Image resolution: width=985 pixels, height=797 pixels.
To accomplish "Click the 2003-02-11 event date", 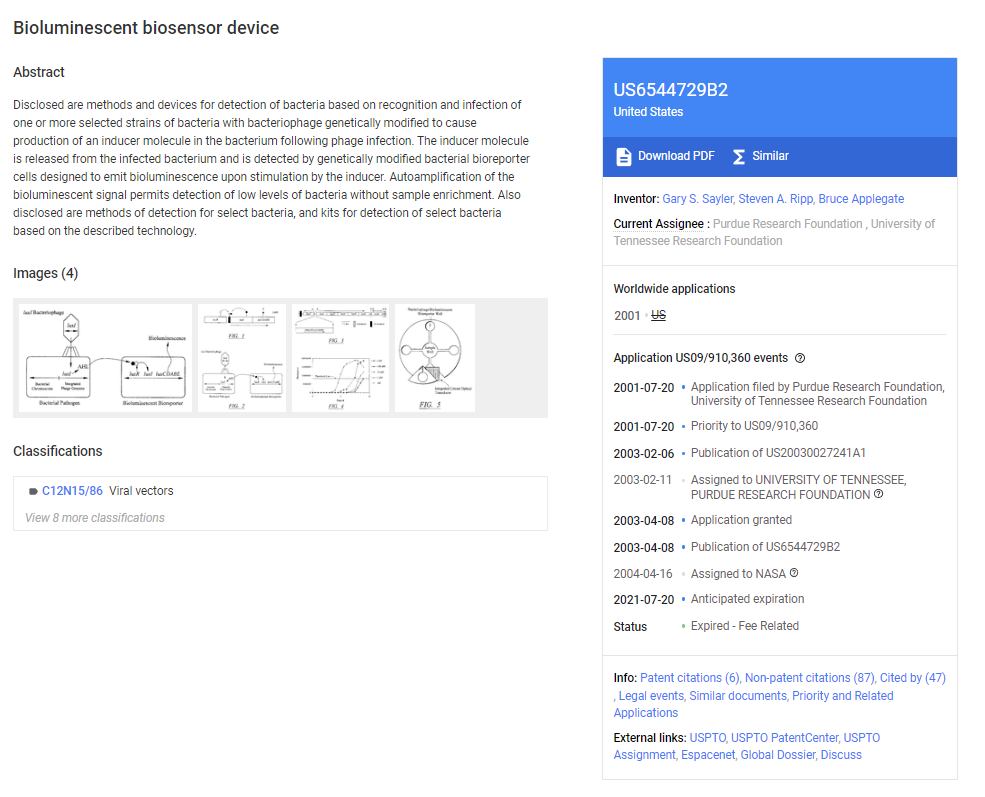I will click(x=643, y=480).
